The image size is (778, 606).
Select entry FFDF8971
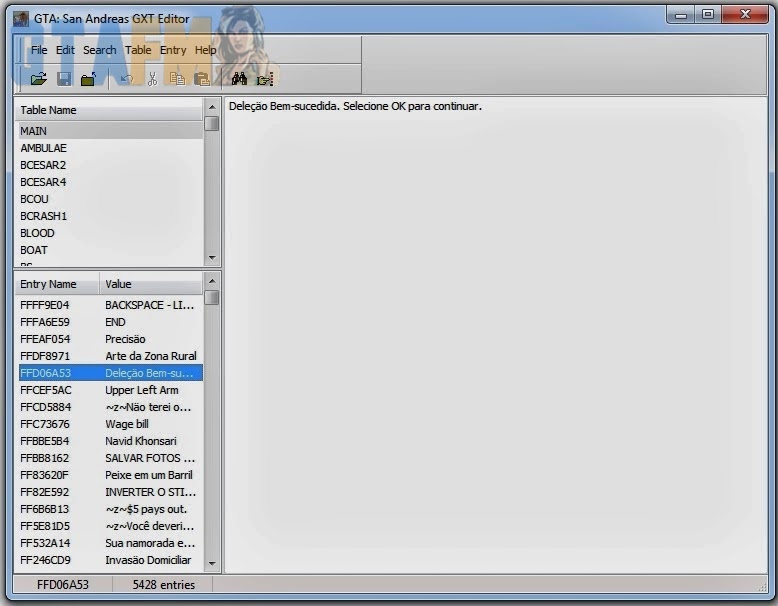pyautogui.click(x=110, y=356)
